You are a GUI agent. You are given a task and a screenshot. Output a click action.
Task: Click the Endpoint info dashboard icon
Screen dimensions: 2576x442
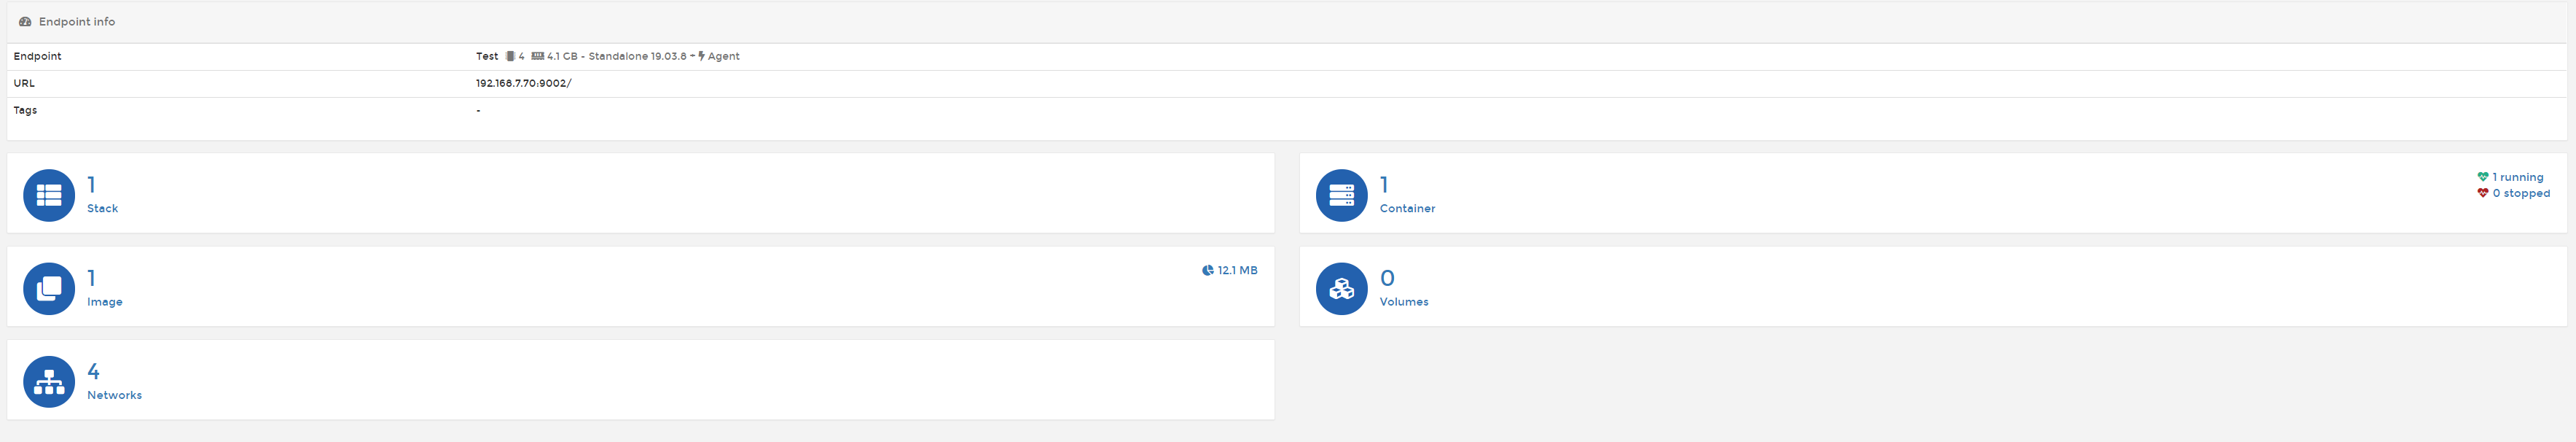click(25, 21)
